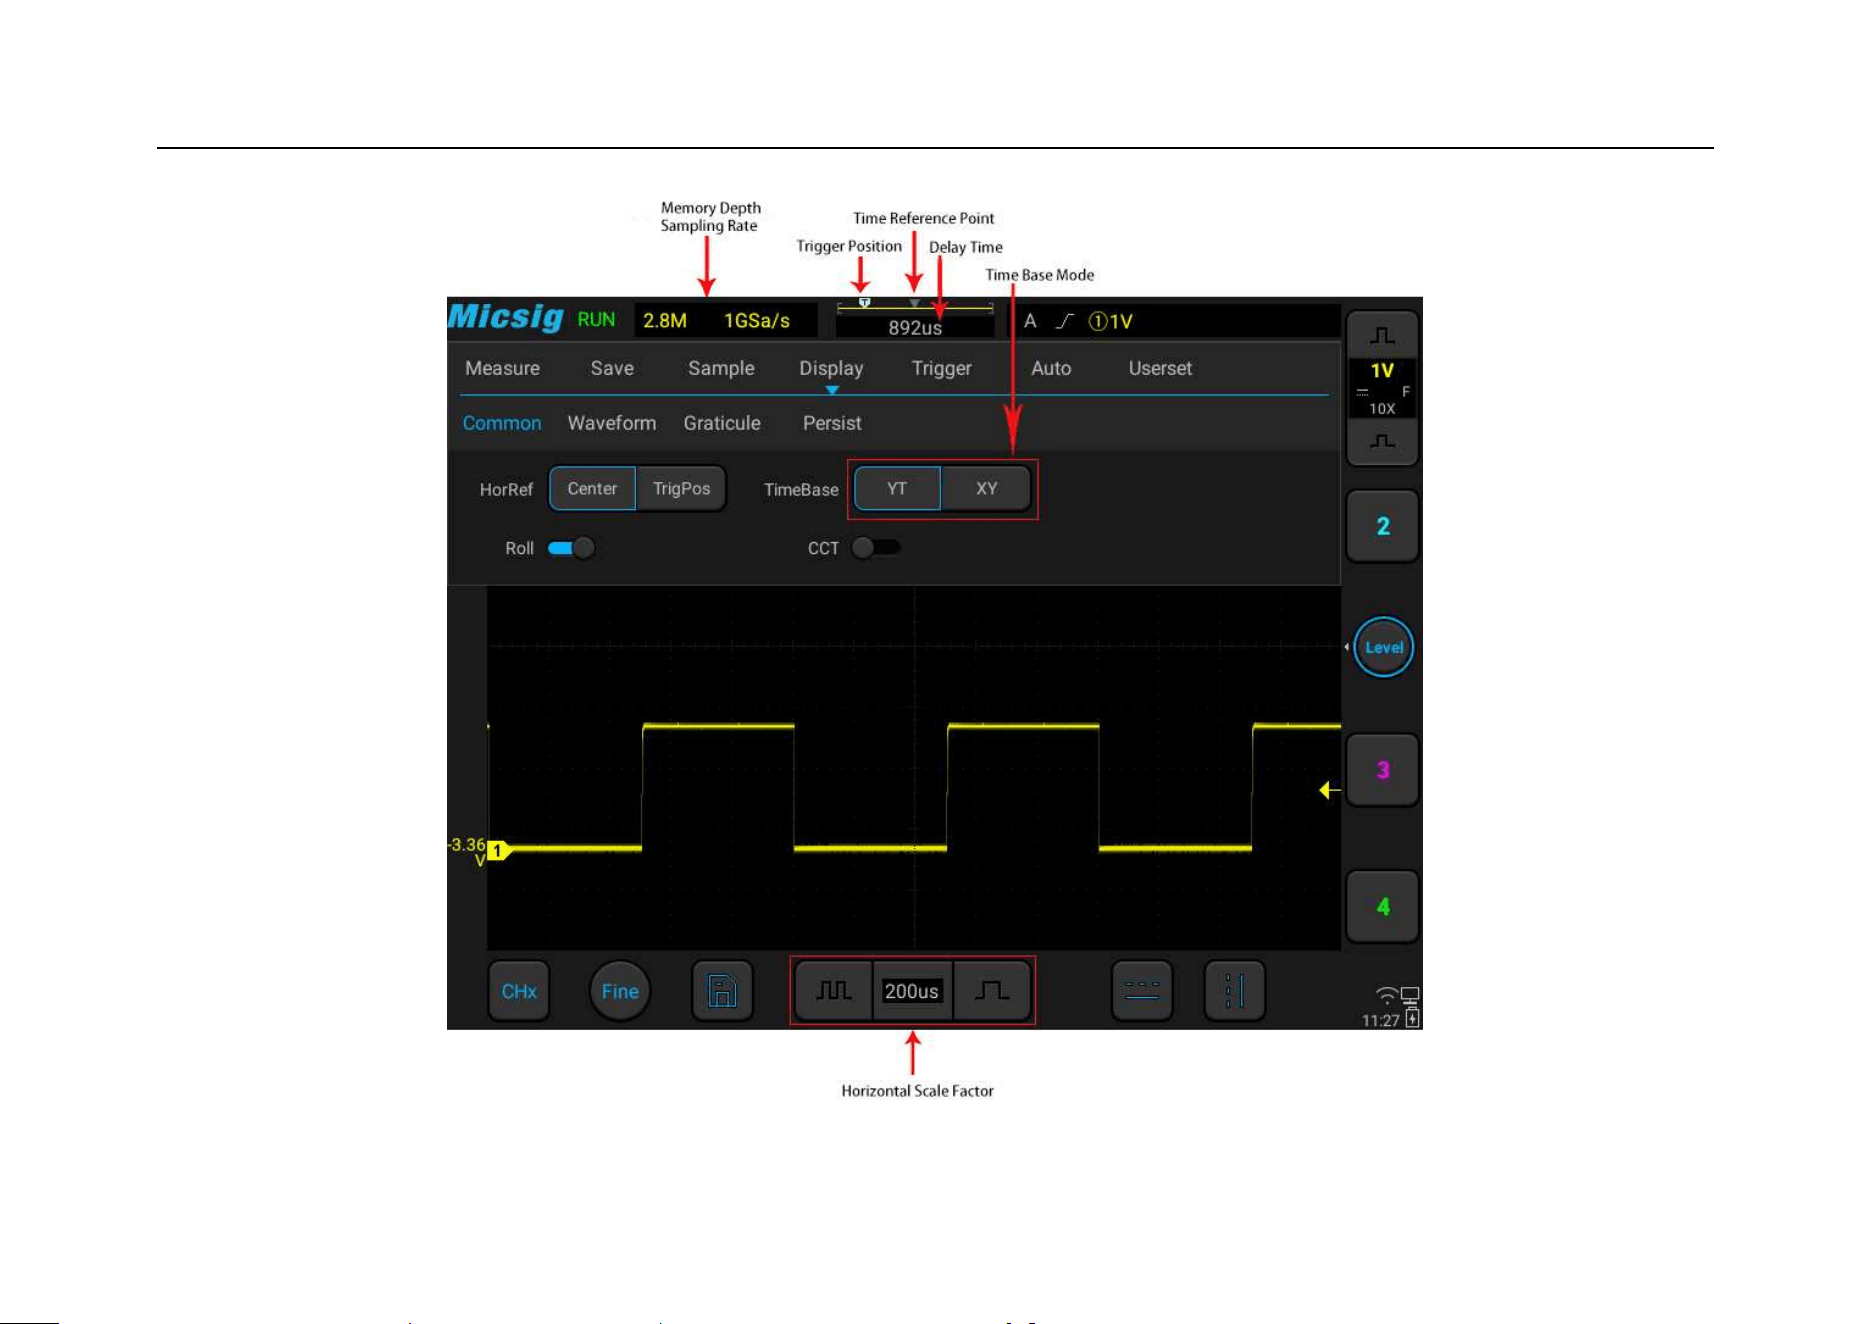Viewport: 1872px width, 1324px height.
Task: Enable channel 3 button
Action: point(1382,770)
